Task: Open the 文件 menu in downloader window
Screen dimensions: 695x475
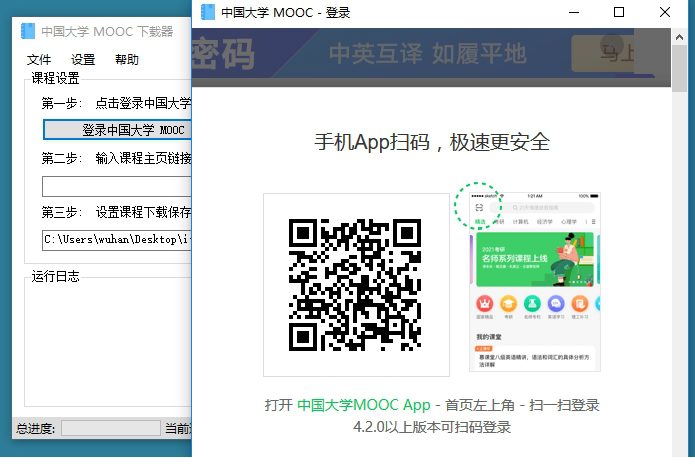Action: click(39, 59)
